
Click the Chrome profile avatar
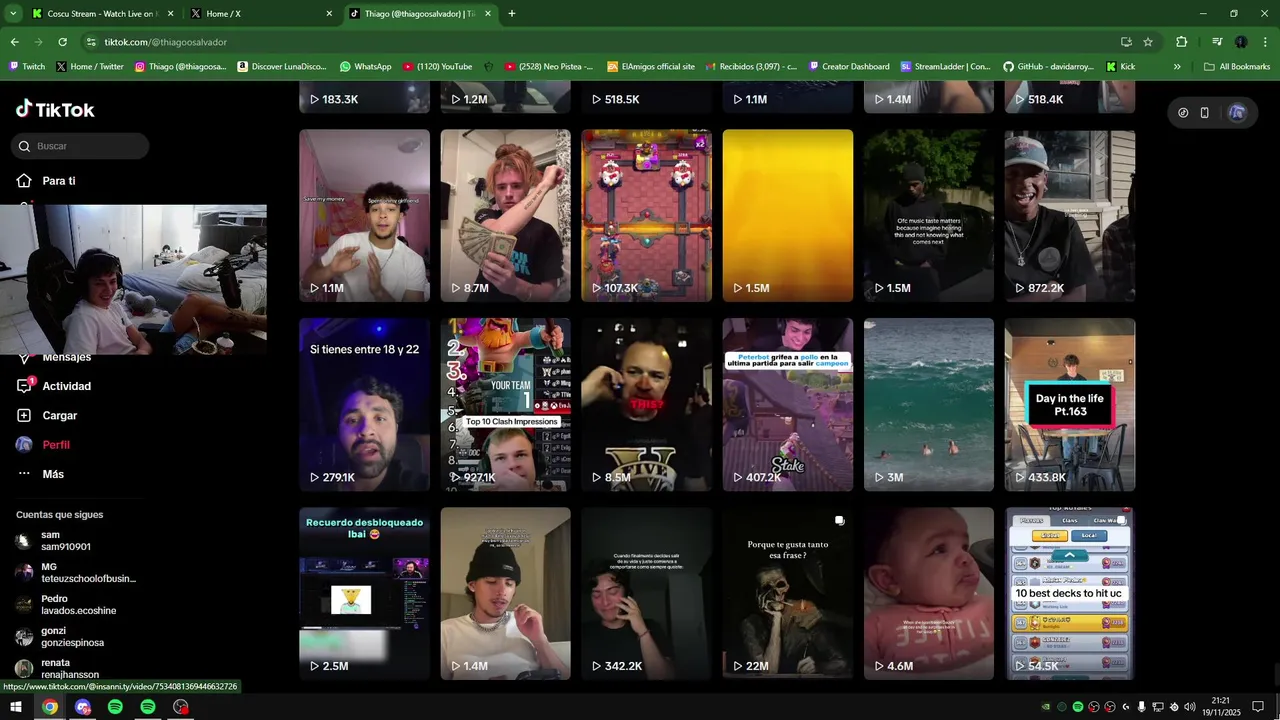[x=1241, y=42]
